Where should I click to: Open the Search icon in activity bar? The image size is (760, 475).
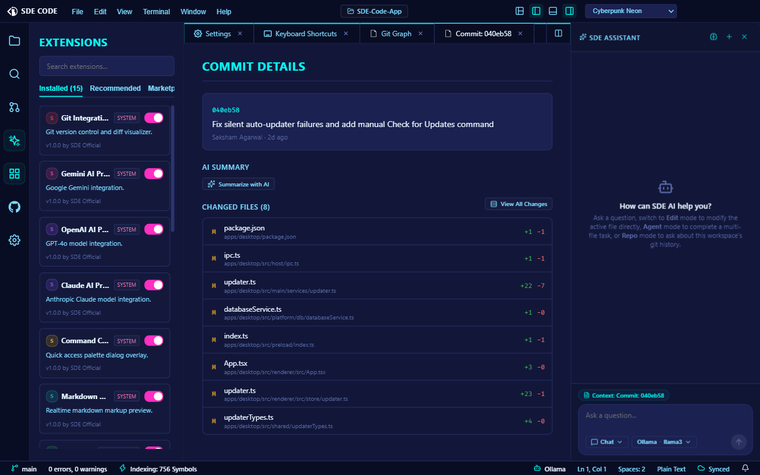tap(15, 74)
